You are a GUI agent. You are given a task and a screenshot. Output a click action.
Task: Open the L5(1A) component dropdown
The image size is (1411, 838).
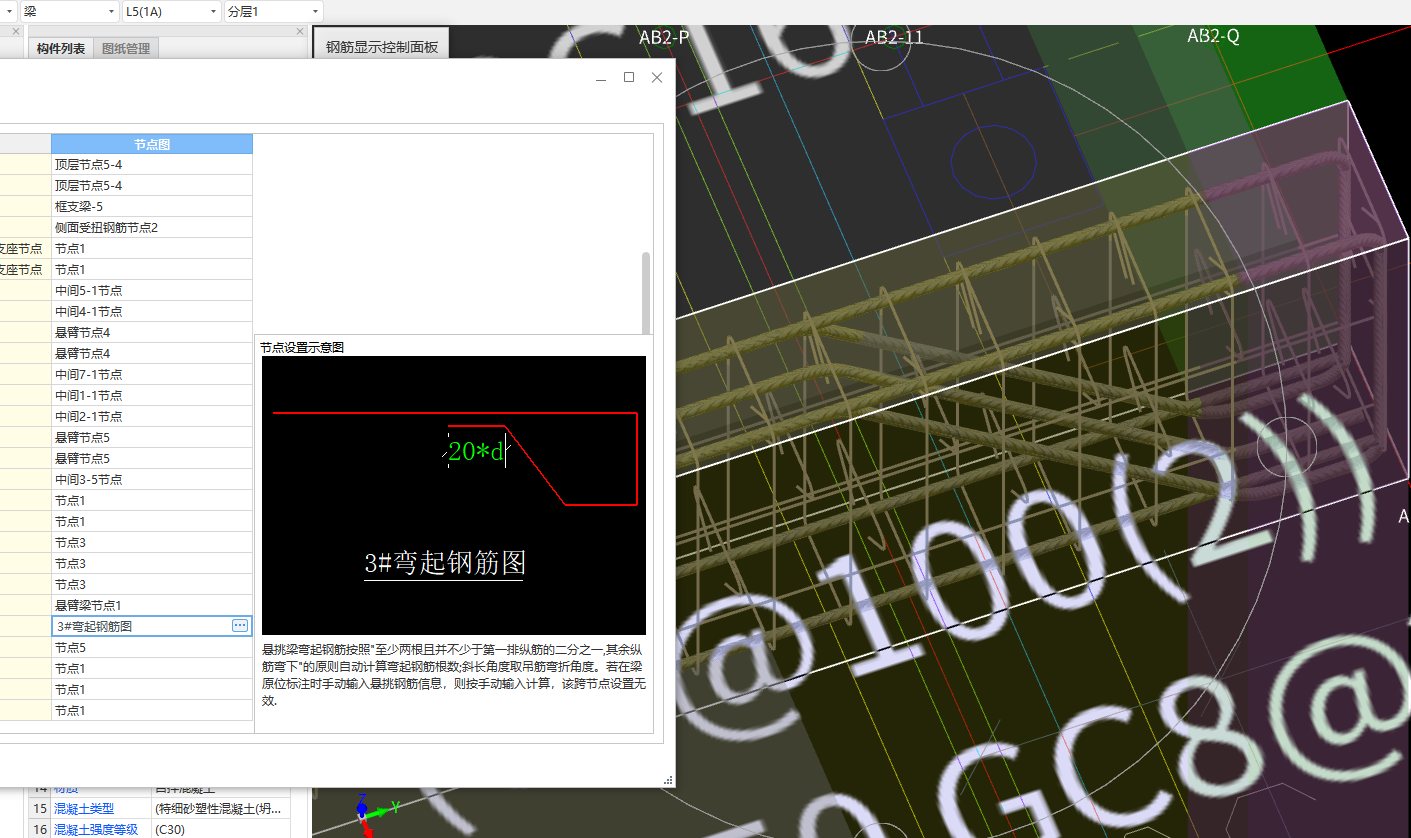171,11
